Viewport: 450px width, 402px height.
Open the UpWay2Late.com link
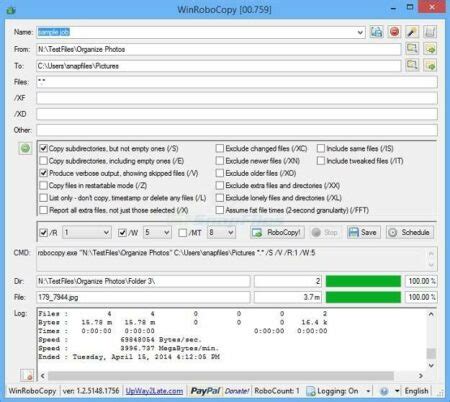pyautogui.click(x=154, y=391)
